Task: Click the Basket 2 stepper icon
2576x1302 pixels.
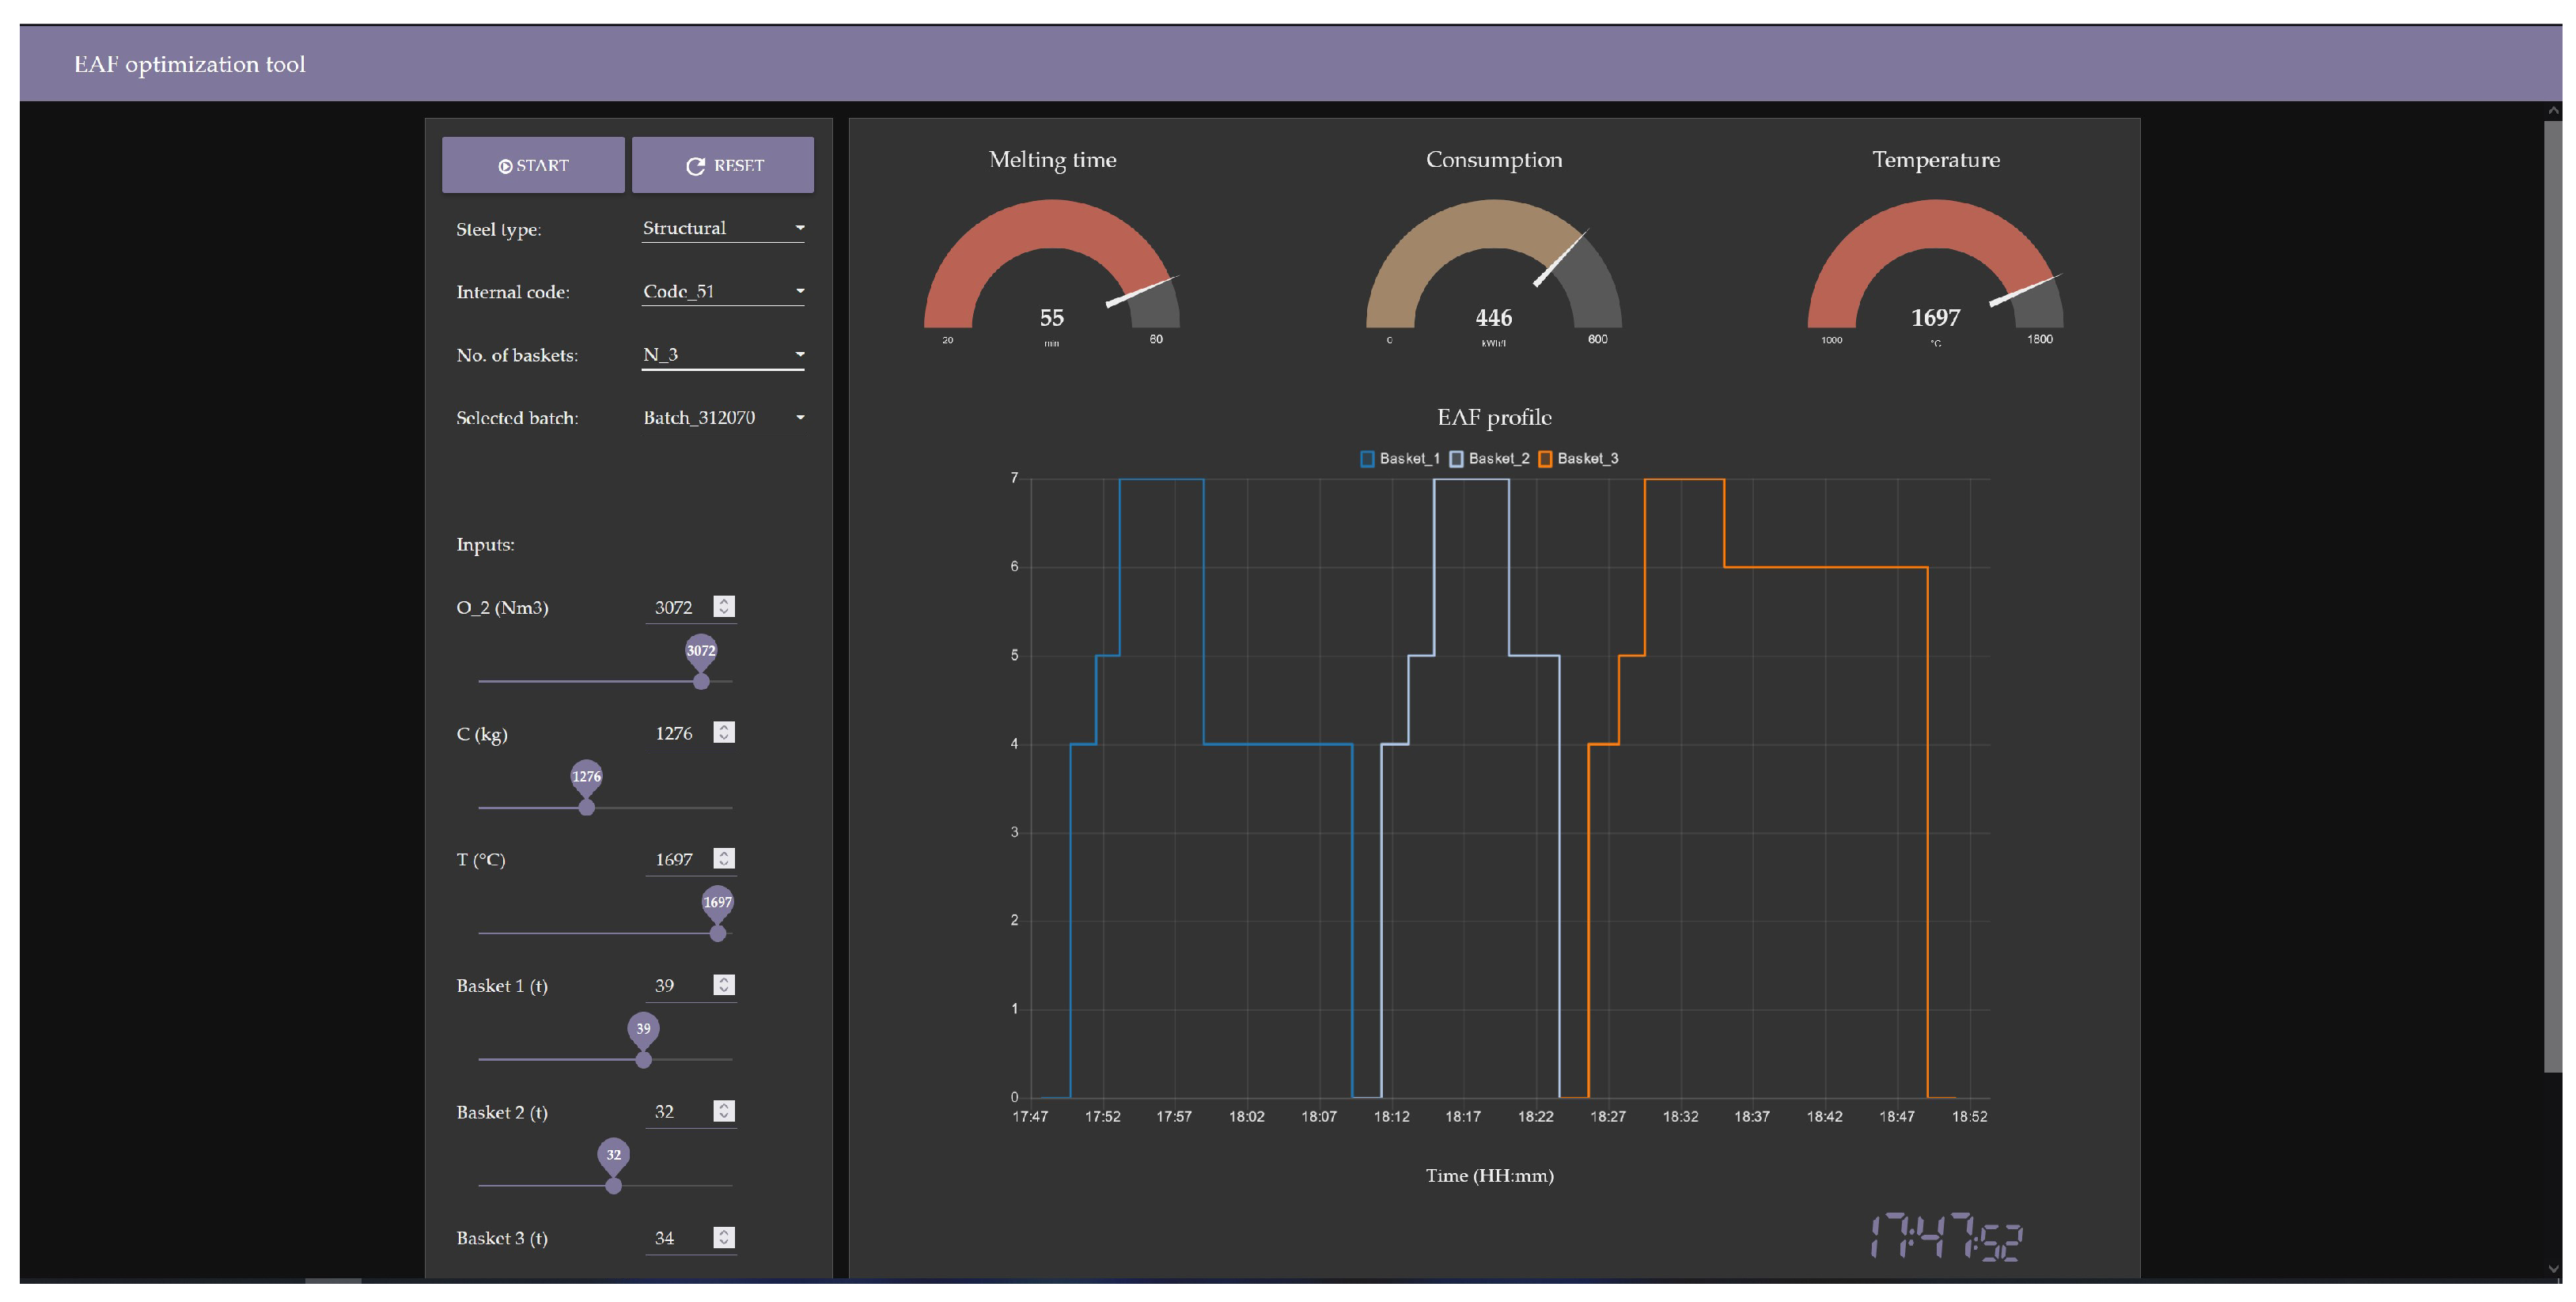Action: [x=724, y=1111]
